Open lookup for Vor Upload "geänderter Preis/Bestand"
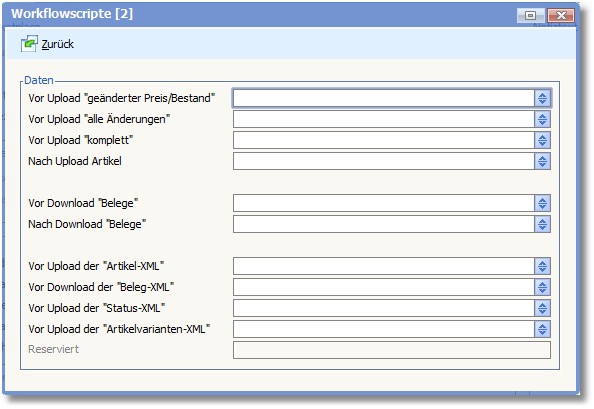This screenshot has height=409, width=594. pos(542,98)
